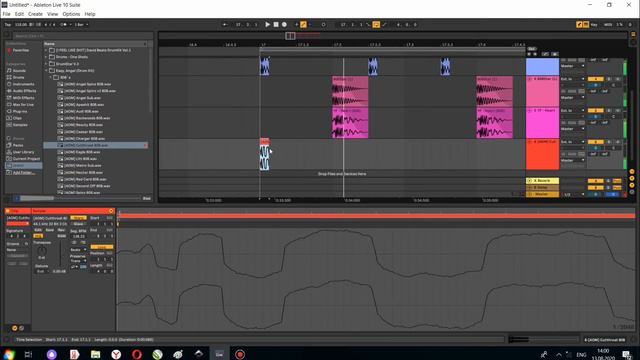640x360 pixels.
Task: Click the Tap tempo button
Action: coord(7,24)
